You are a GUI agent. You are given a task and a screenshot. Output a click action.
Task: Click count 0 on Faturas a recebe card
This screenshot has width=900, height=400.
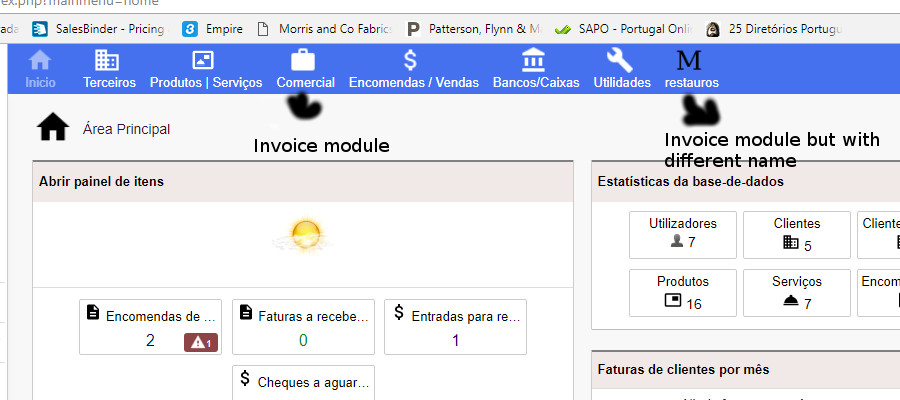[303, 341]
